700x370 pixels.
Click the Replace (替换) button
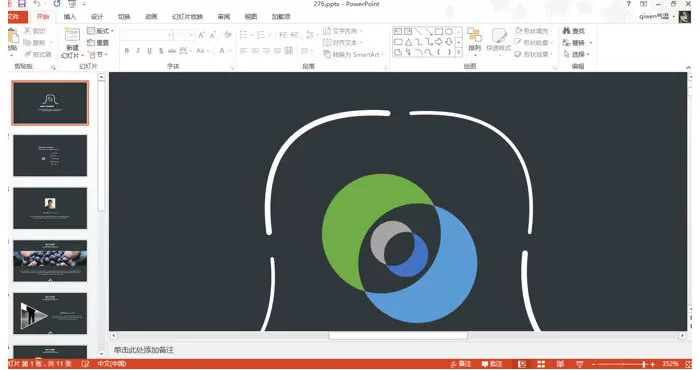pos(577,42)
